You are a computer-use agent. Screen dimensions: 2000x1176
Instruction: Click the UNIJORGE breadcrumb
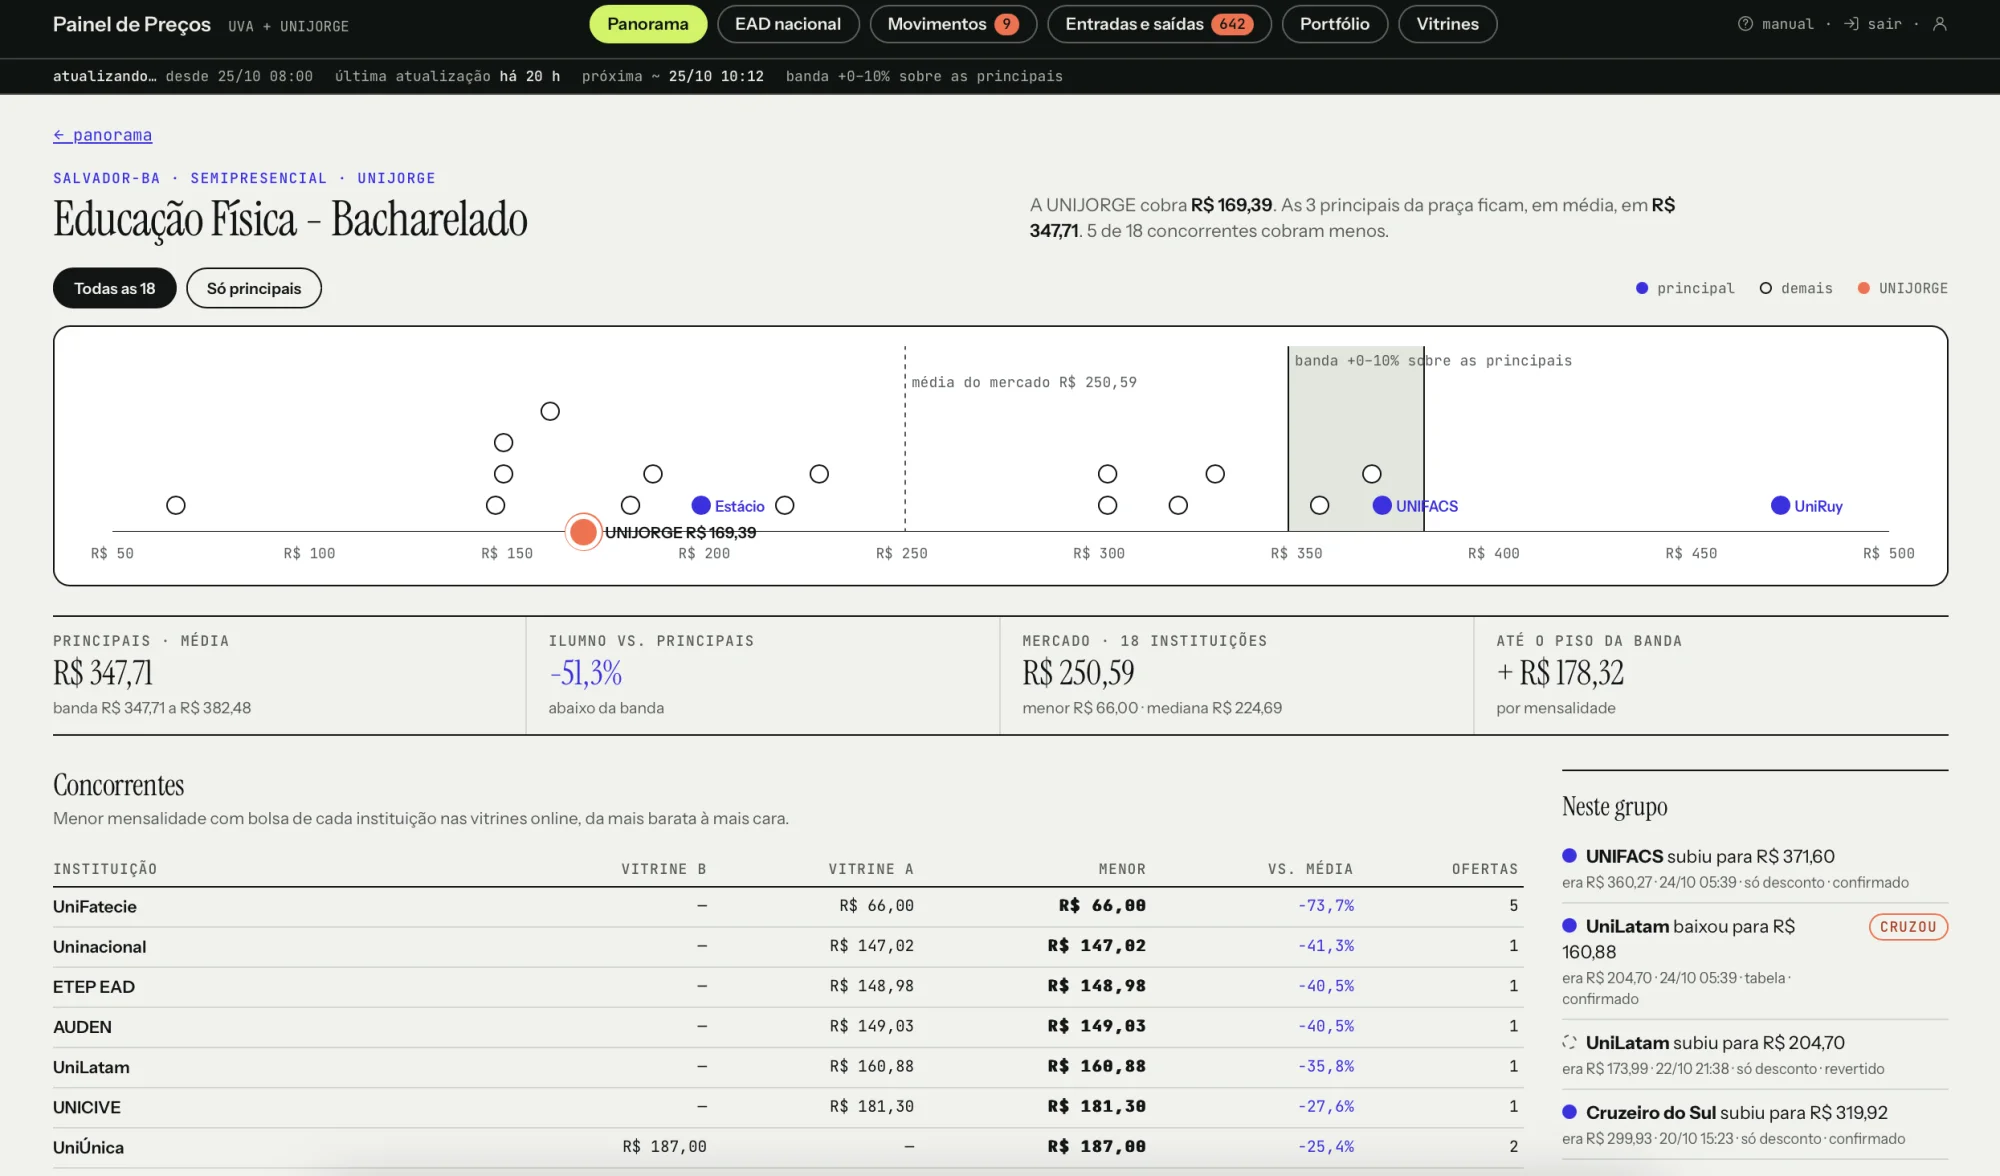[396, 178]
